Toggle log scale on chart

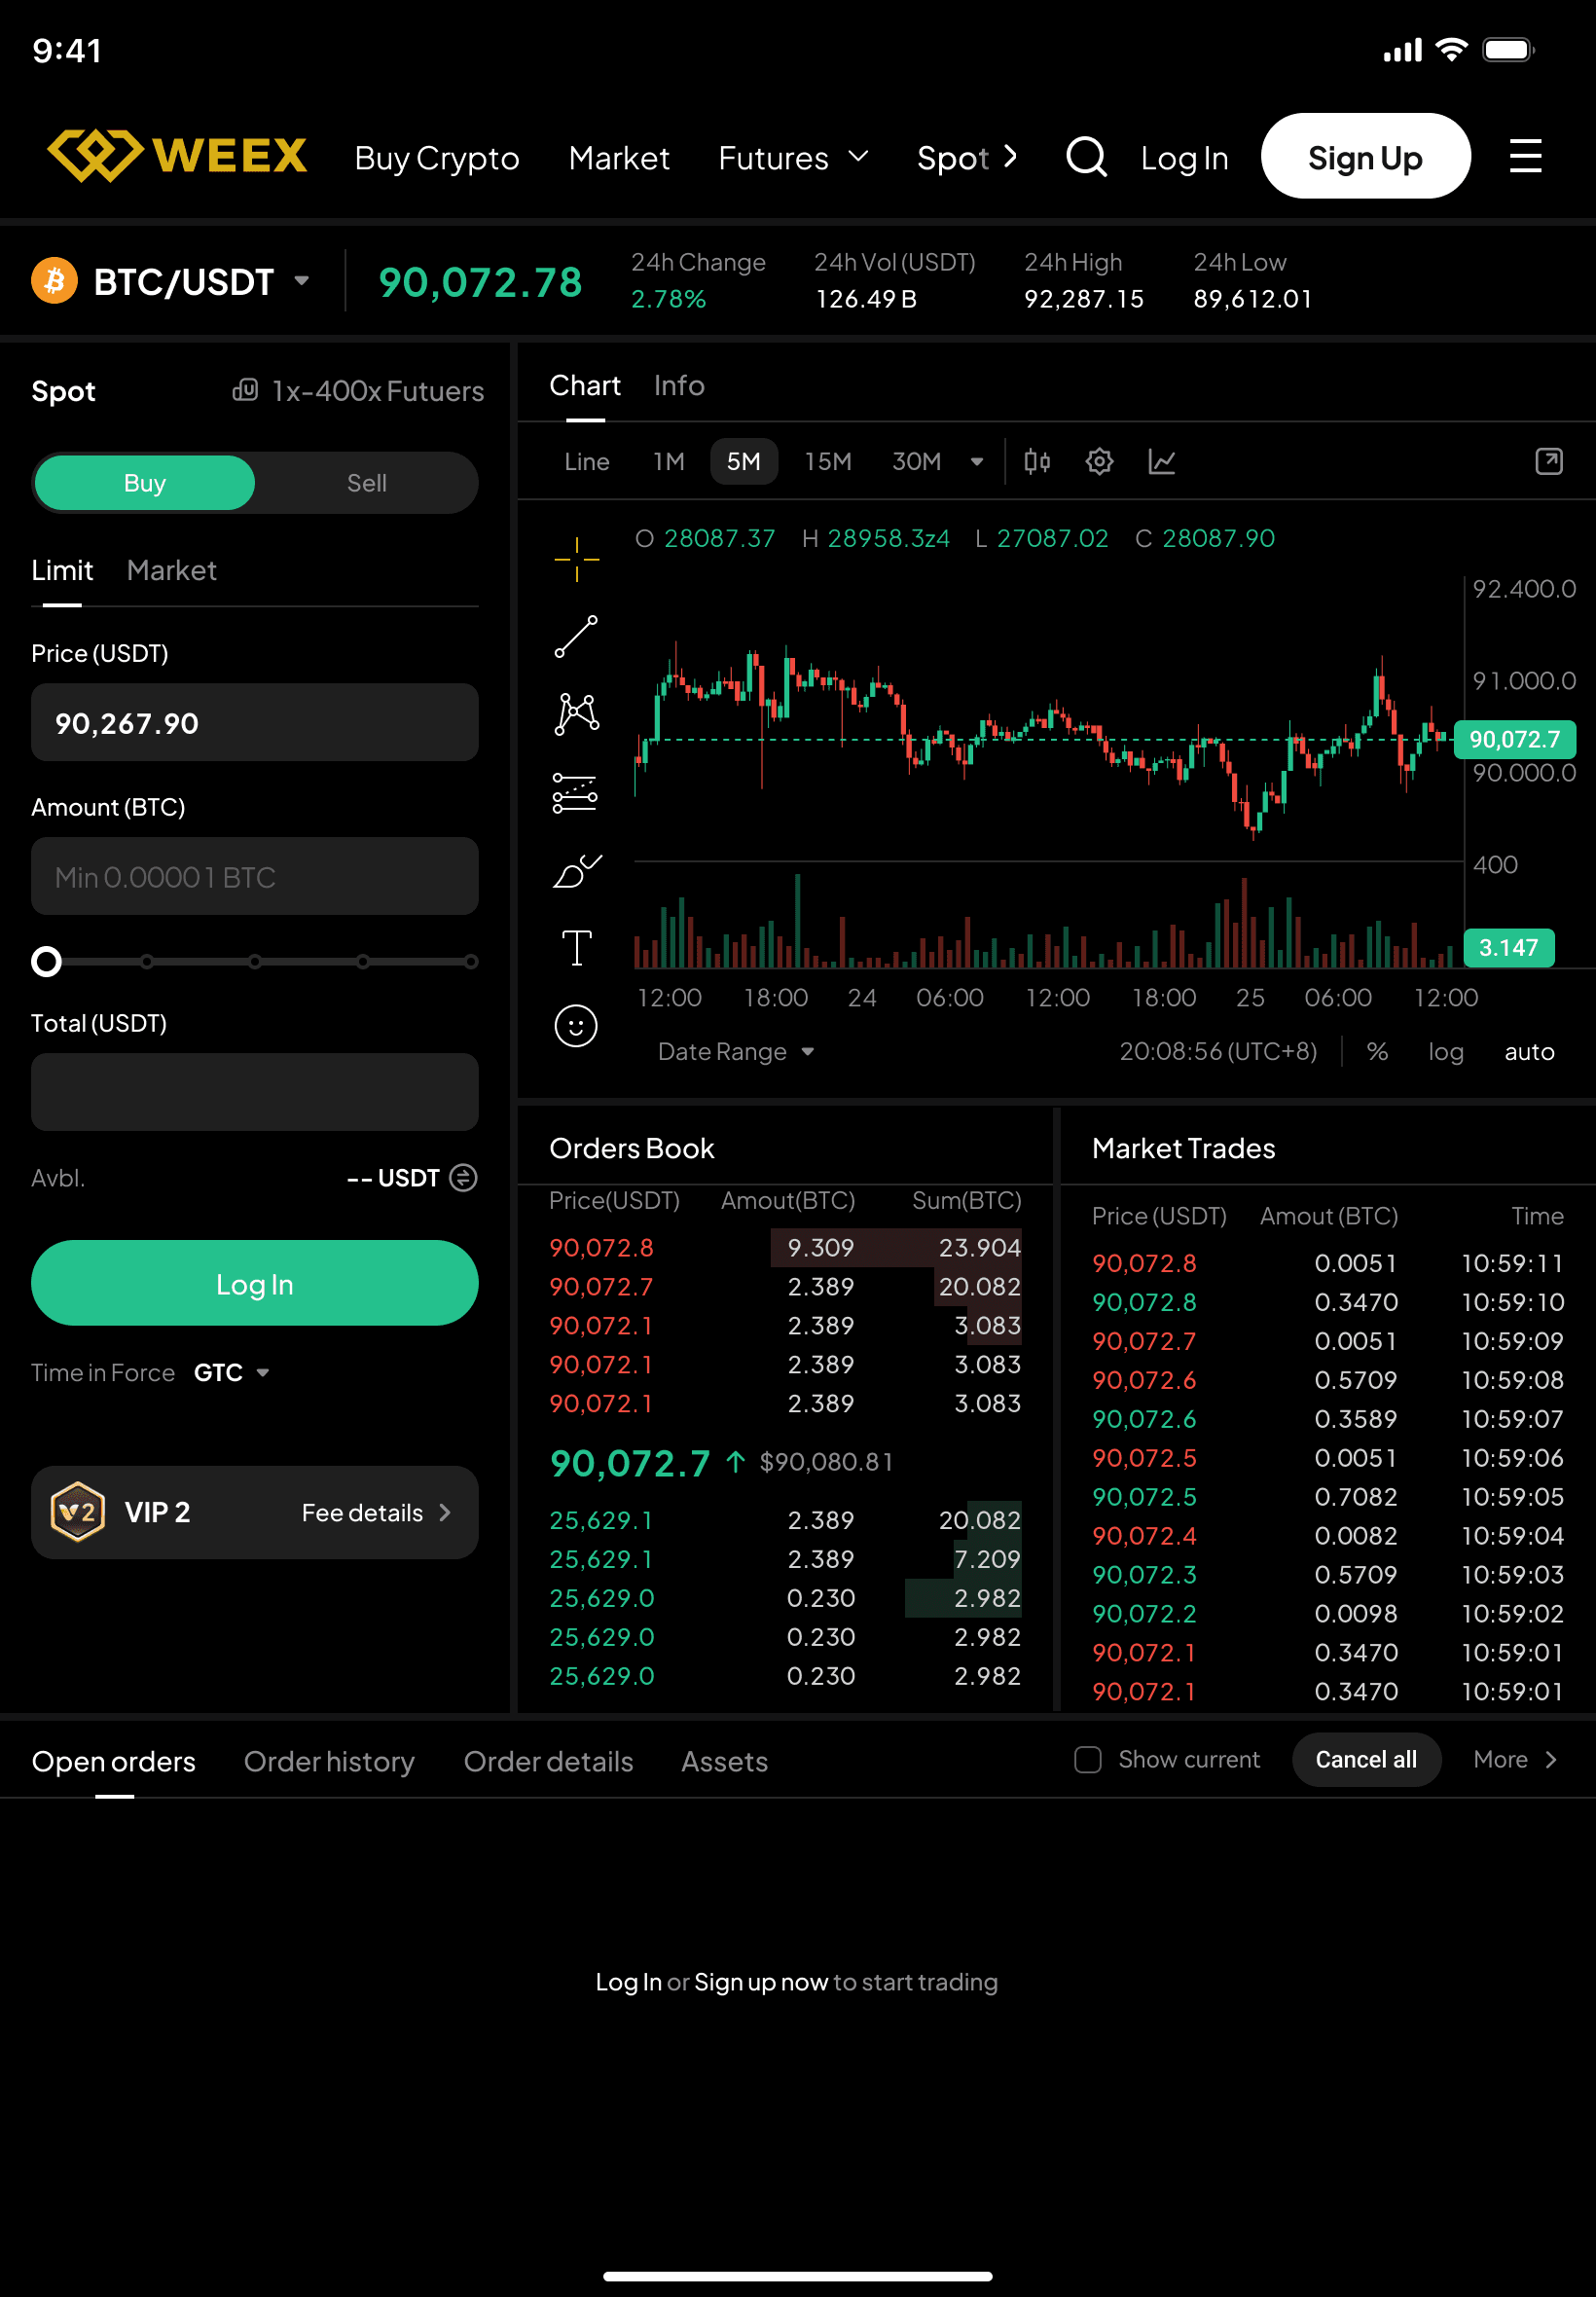[x=1445, y=1051]
